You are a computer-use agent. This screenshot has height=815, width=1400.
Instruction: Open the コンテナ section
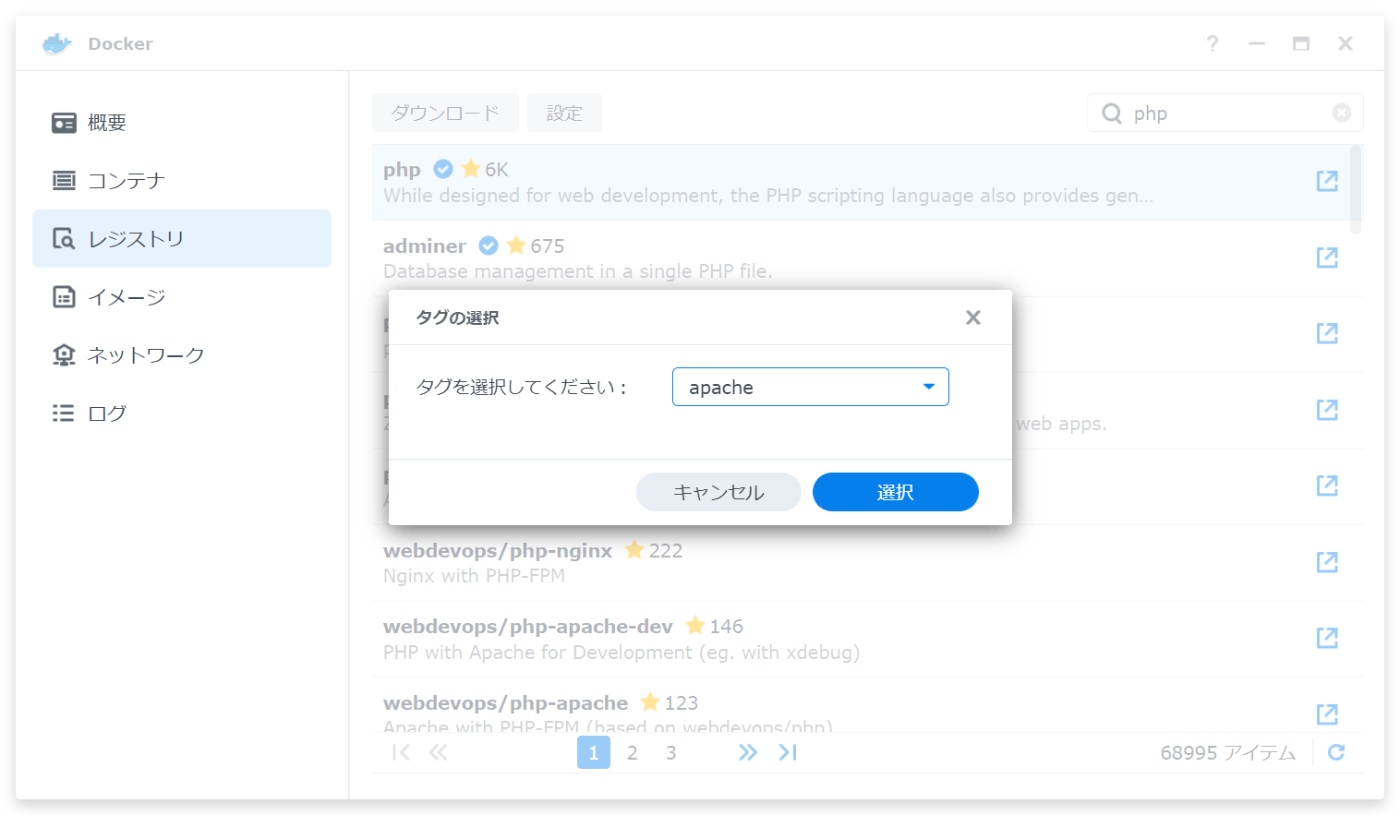(182, 181)
